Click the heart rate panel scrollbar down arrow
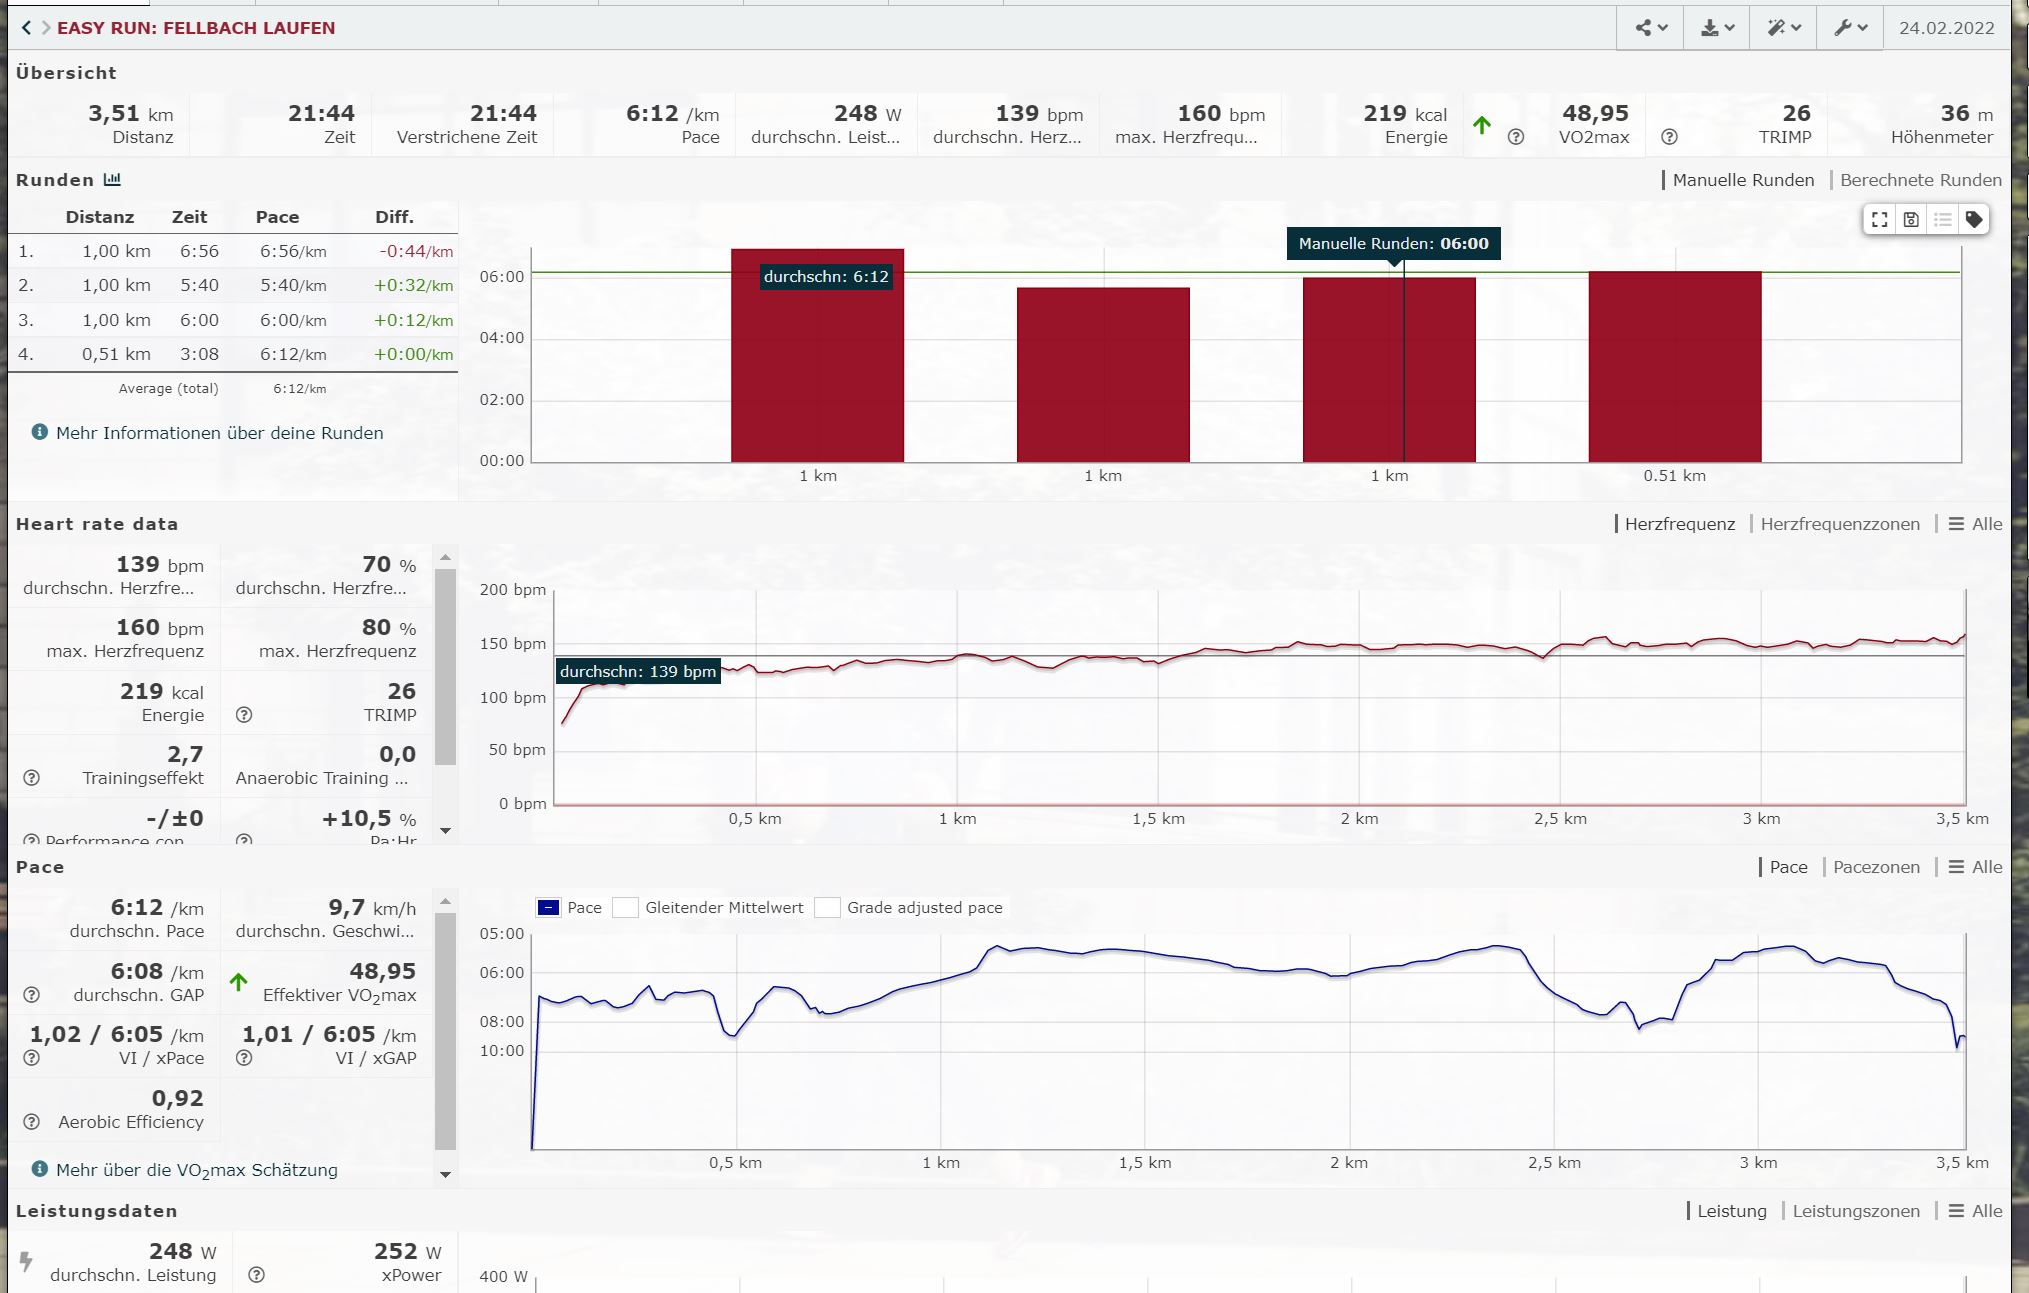The image size is (2029, 1293). click(x=446, y=831)
